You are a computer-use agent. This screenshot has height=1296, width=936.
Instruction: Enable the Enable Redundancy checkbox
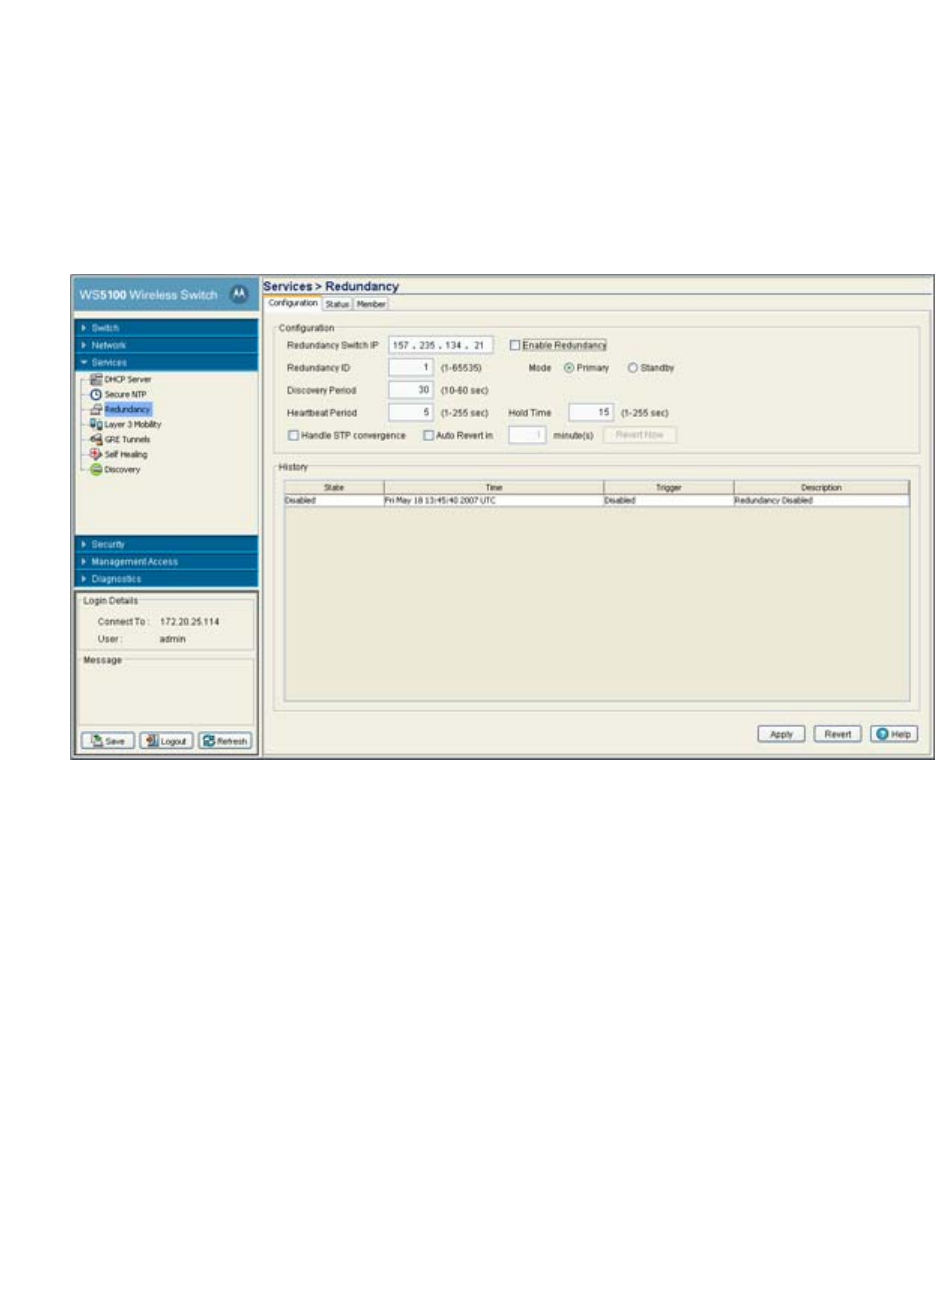(515, 345)
